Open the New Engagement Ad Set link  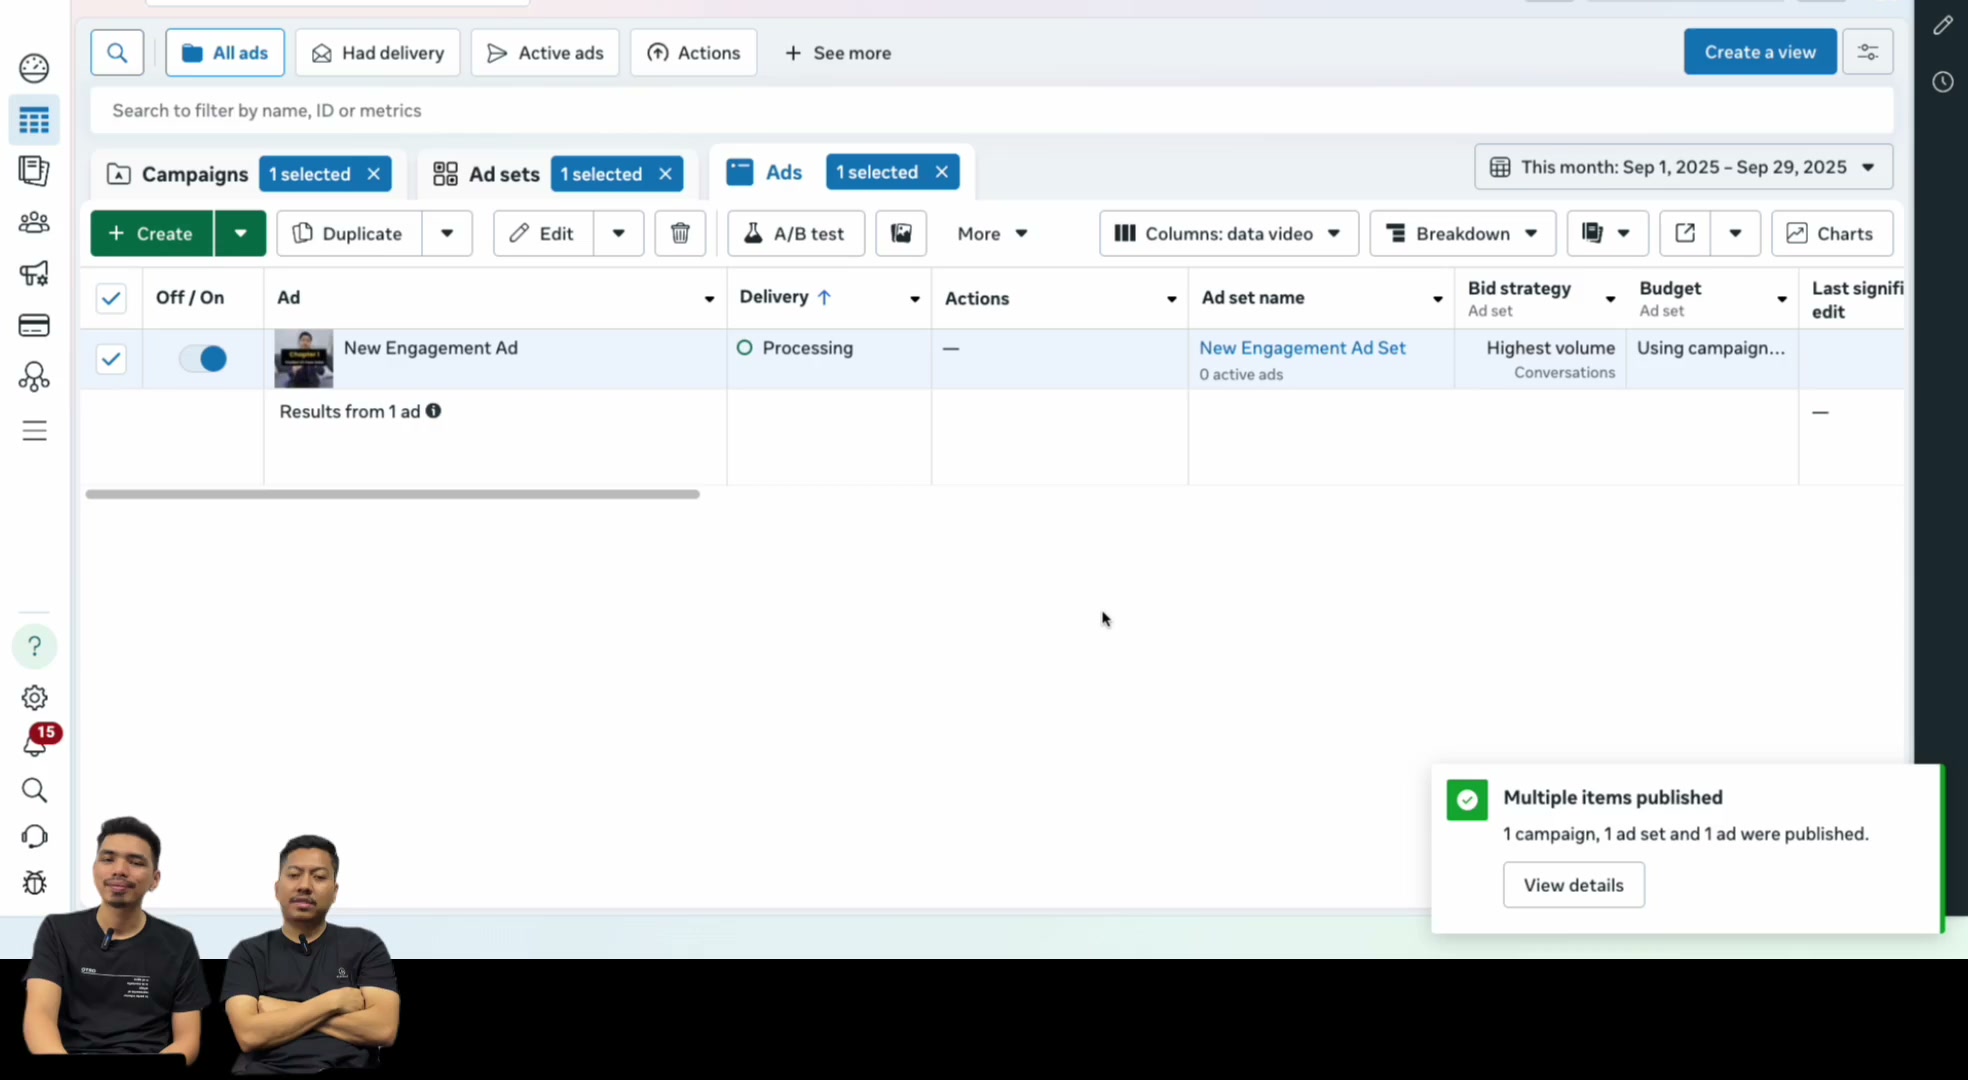(1302, 348)
